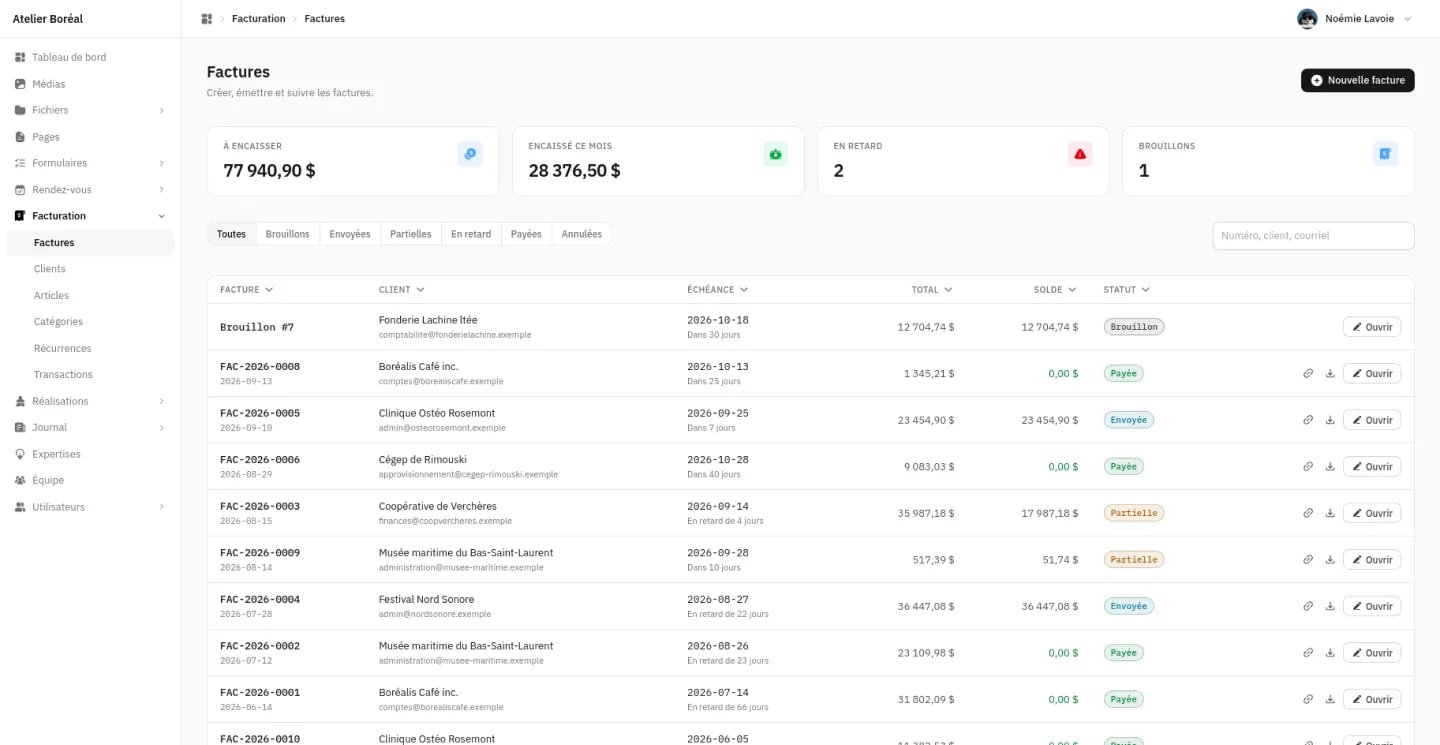Download invoice FAC-2026-0003 icon
This screenshot has height=745, width=1440.
point(1330,513)
